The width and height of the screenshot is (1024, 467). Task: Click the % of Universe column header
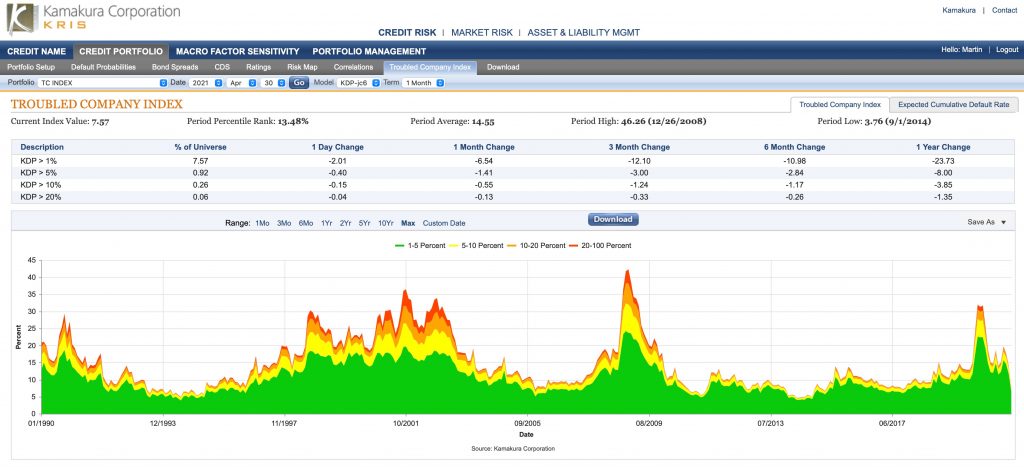(x=200, y=148)
